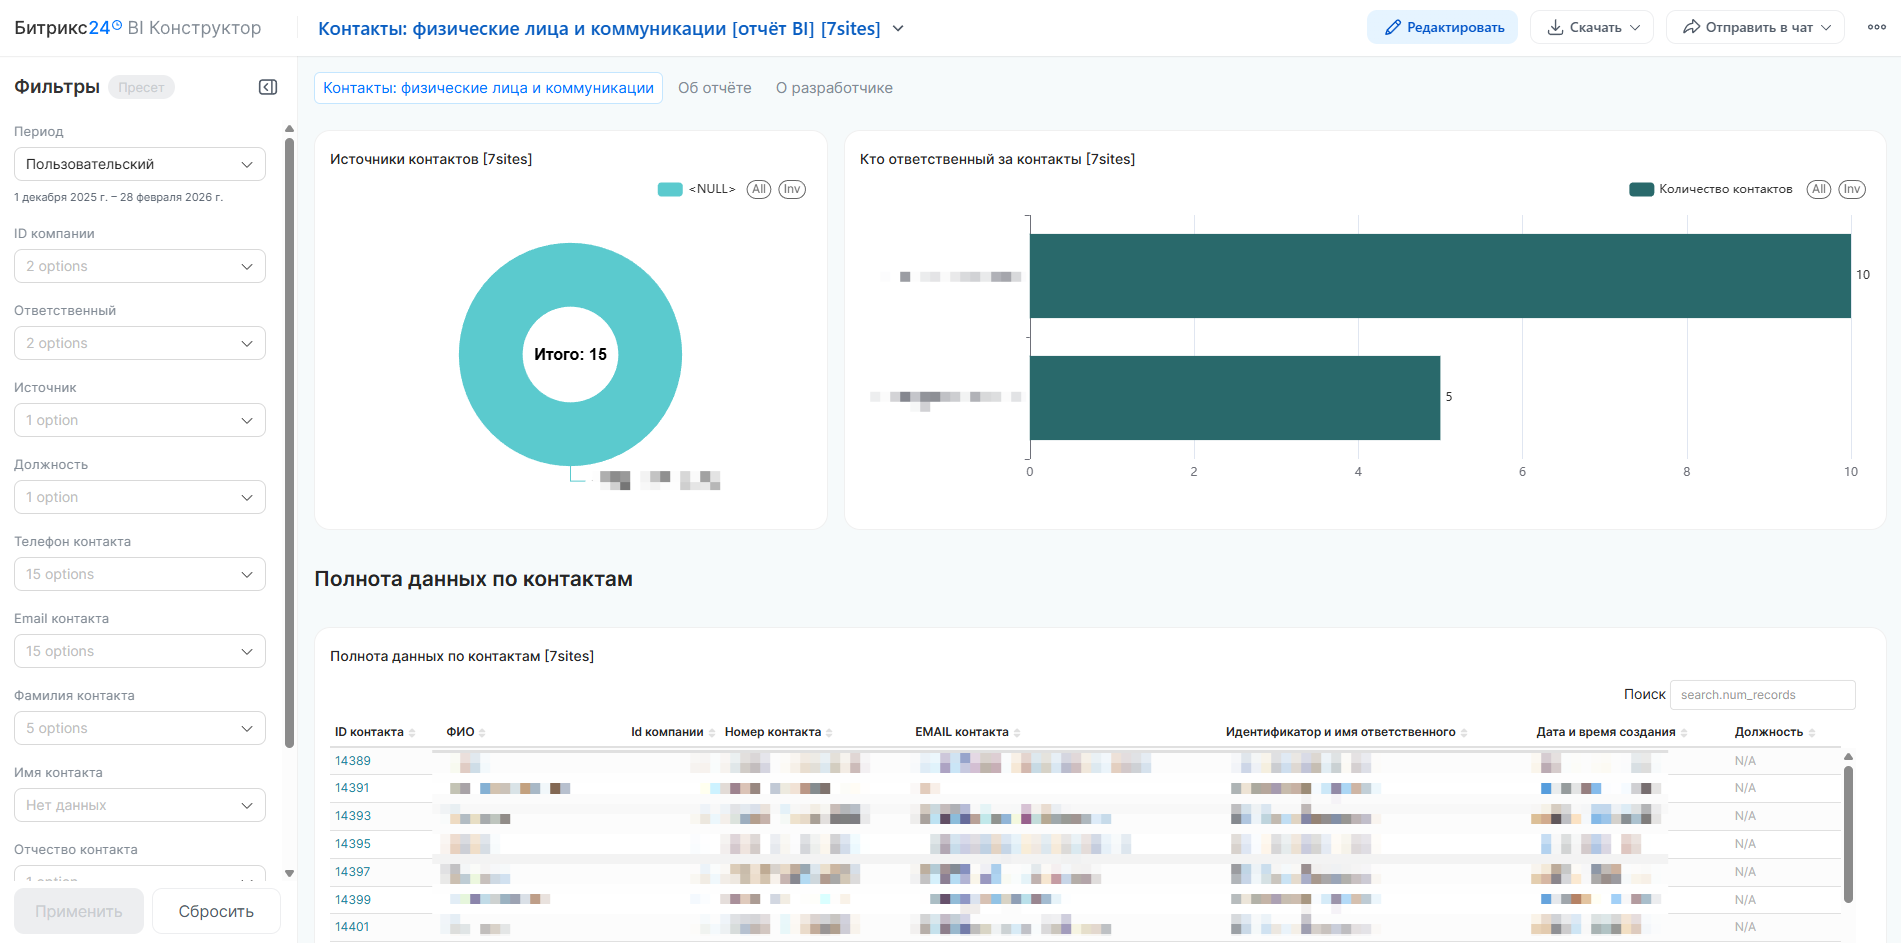The width and height of the screenshot is (1901, 943).
Task: Open the Должность filter dropdown
Action: coord(140,497)
